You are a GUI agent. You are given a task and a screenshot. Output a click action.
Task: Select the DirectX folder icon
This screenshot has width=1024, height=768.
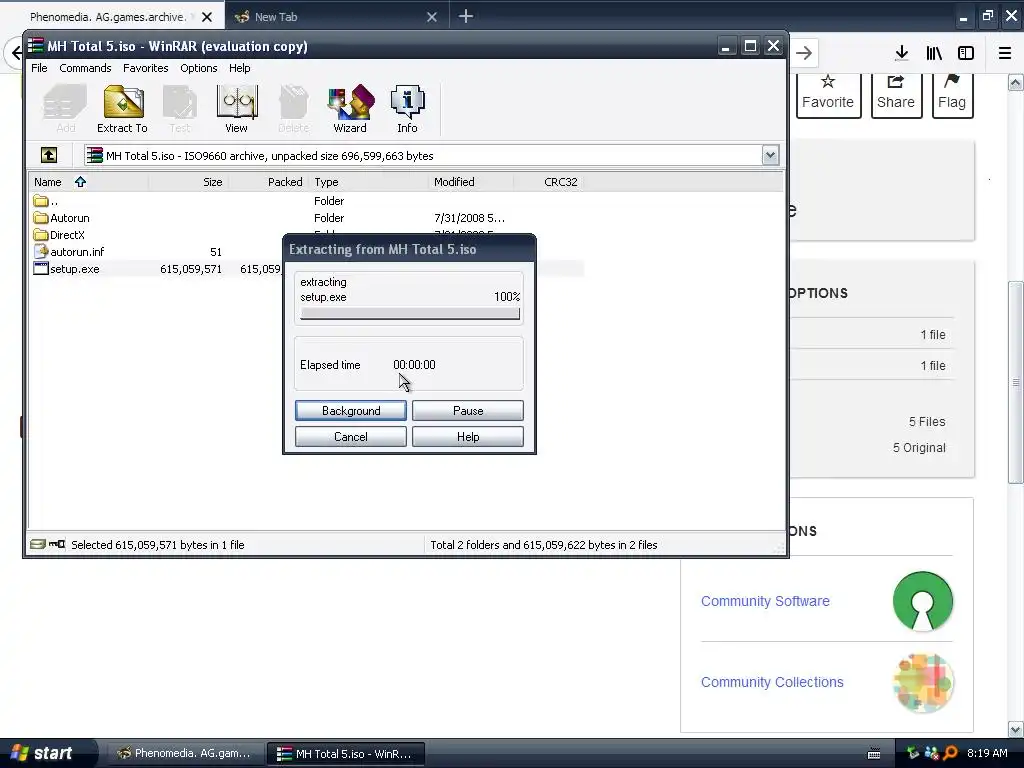click(x=41, y=235)
